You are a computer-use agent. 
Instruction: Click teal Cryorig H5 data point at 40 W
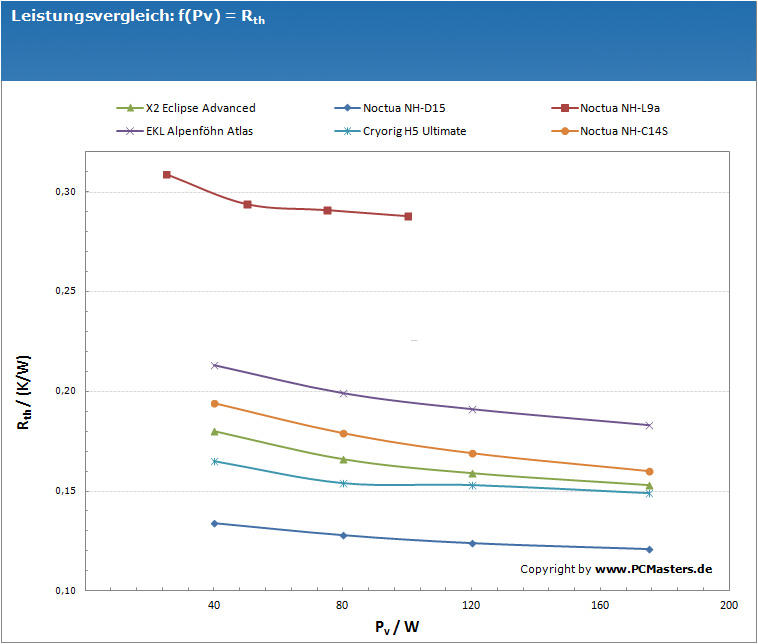click(x=215, y=461)
